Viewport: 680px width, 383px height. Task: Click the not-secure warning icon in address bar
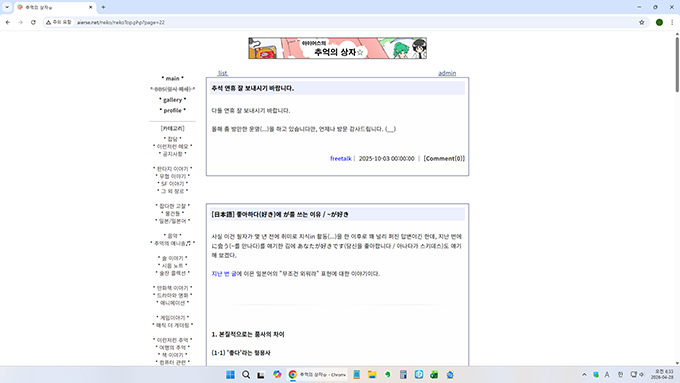pos(59,22)
